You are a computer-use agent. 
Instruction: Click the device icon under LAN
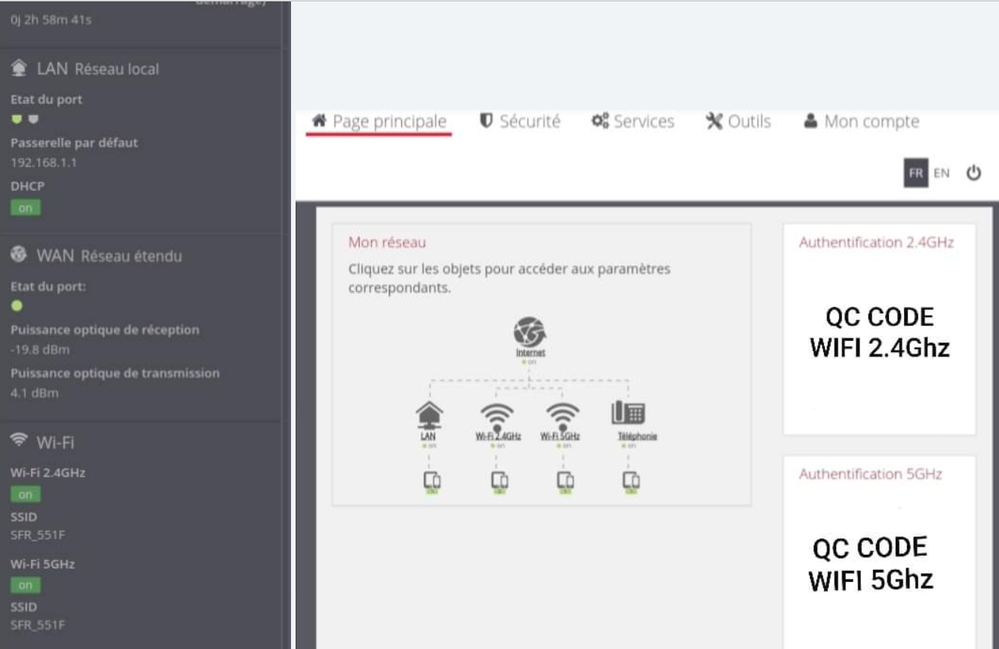click(x=431, y=481)
